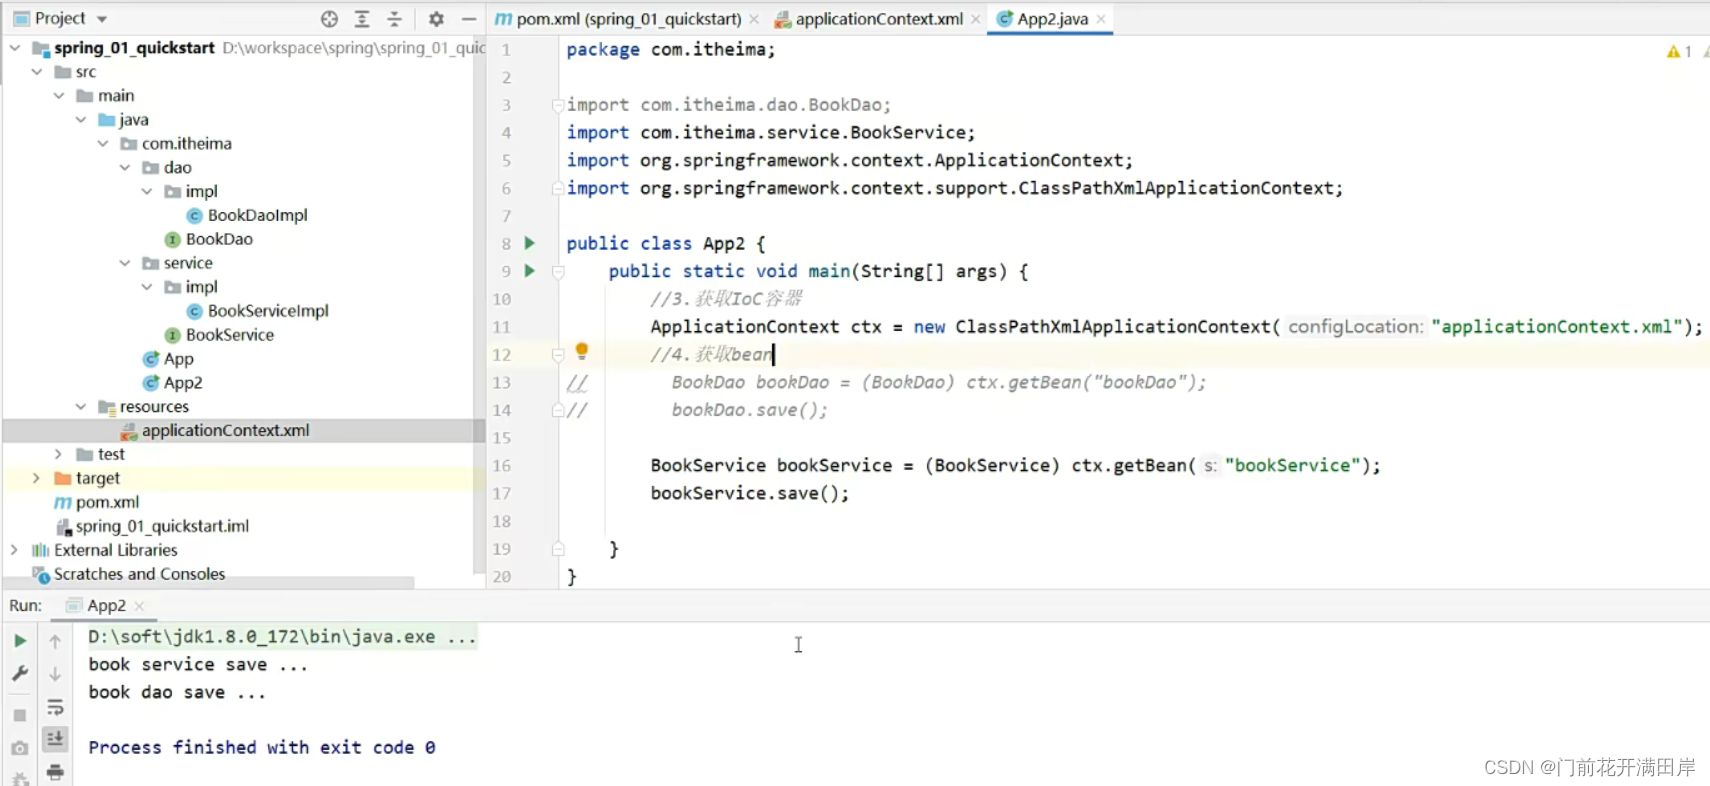1710x786 pixels.
Task: Click the print icon in Run console
Action: coord(55,771)
